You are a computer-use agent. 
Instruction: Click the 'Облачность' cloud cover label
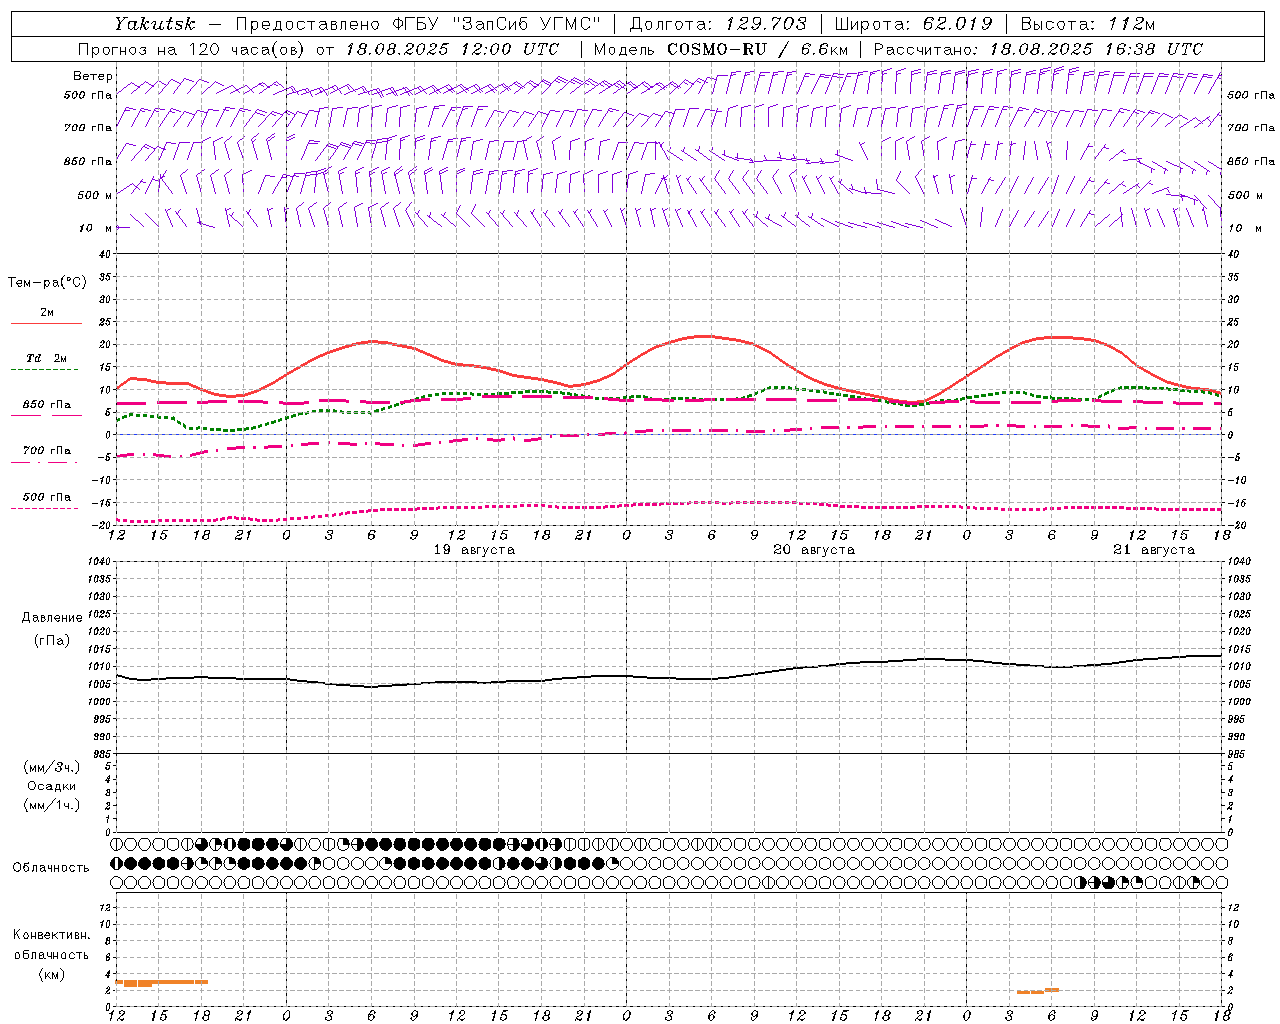tap(51, 868)
